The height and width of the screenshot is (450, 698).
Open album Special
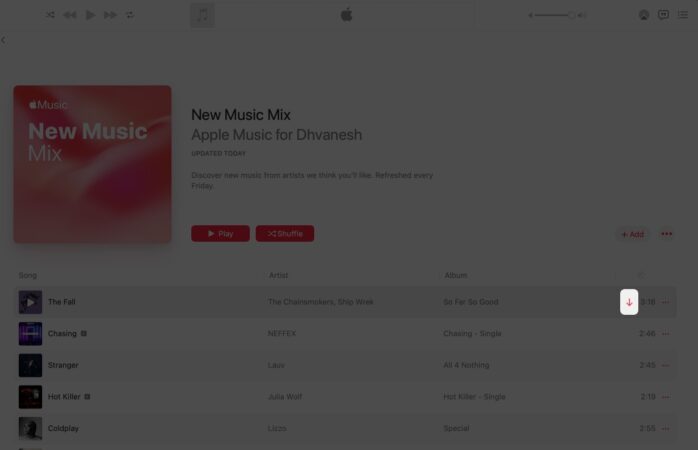(x=456, y=428)
